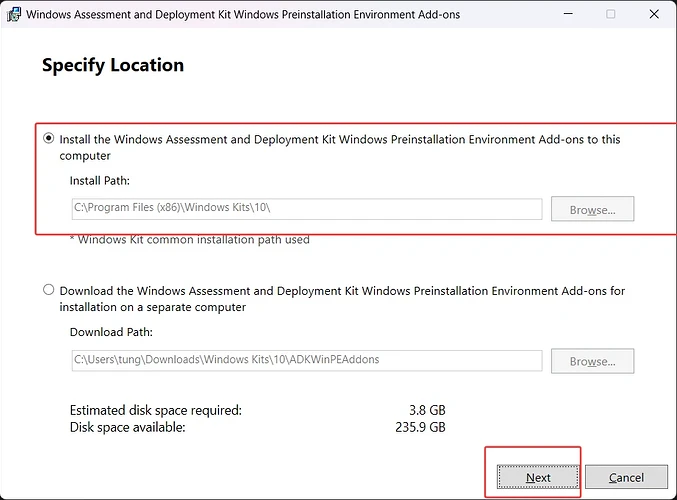The width and height of the screenshot is (677, 500).
Task: Click the Download Path text field
Action: (x=306, y=360)
